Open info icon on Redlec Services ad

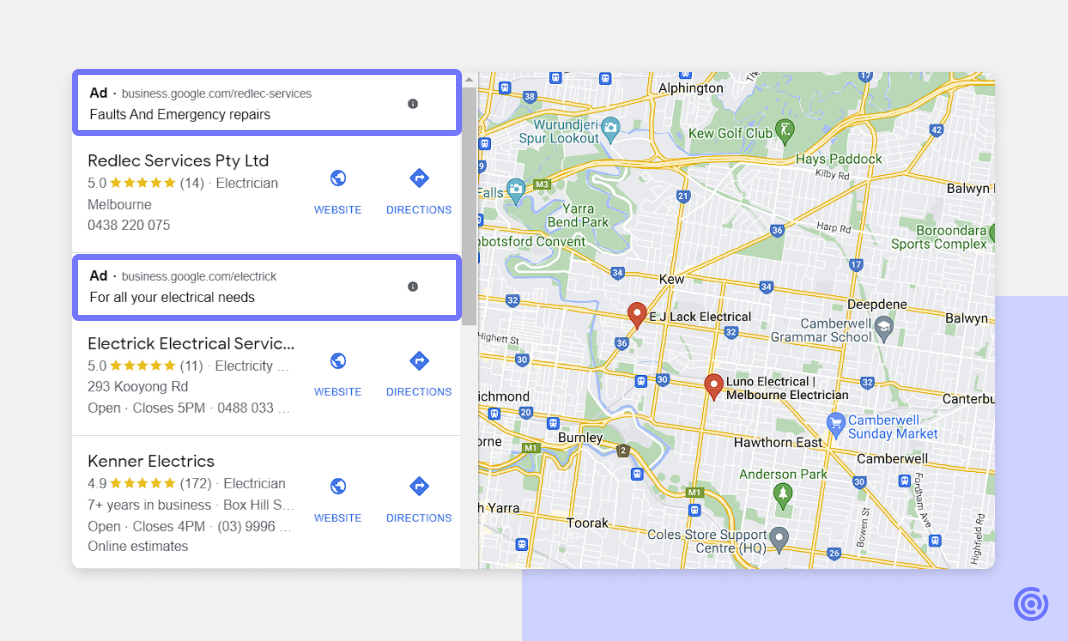coord(413,104)
